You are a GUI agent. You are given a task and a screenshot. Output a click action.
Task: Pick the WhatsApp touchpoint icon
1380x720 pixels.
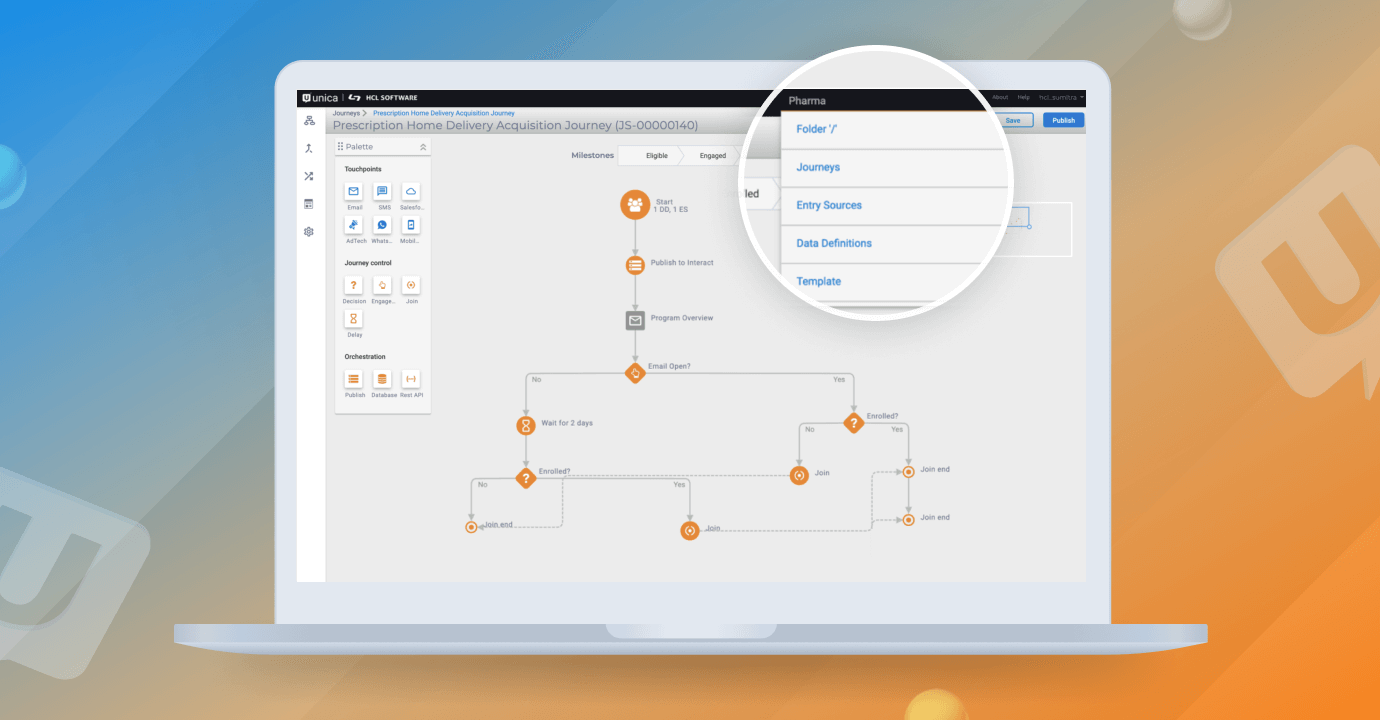(x=382, y=225)
